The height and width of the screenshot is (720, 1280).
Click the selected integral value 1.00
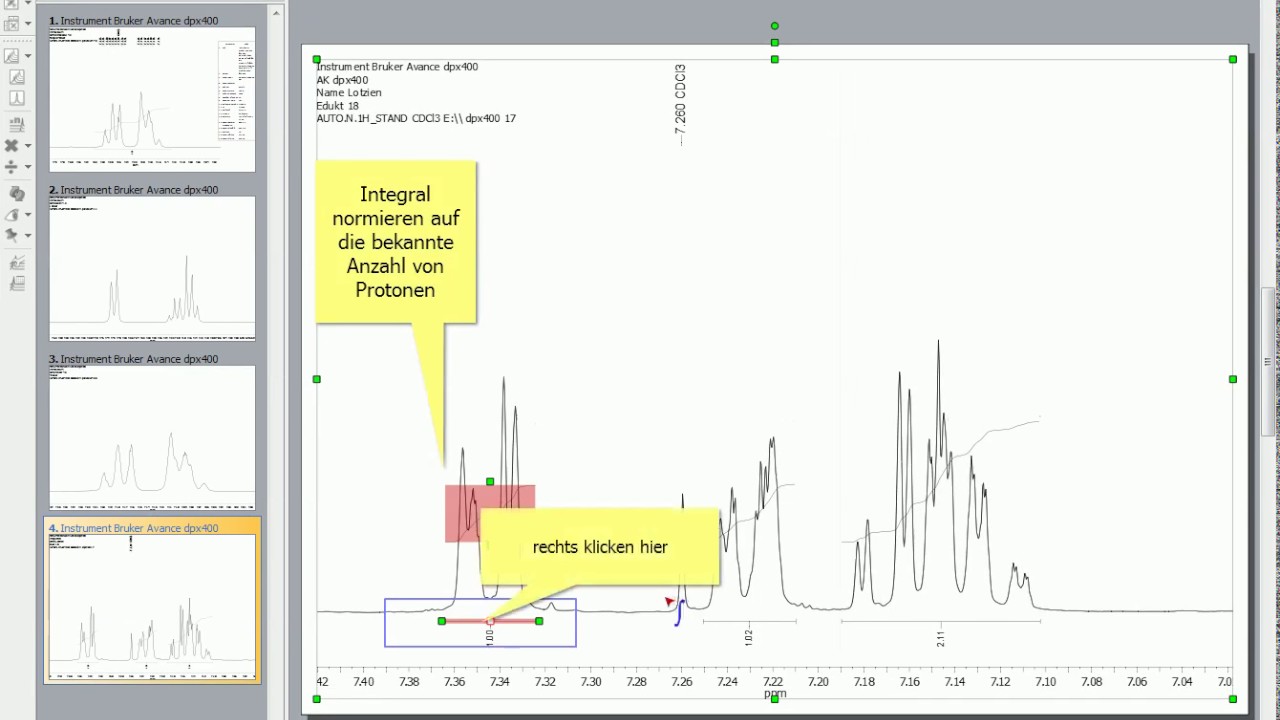coord(490,636)
